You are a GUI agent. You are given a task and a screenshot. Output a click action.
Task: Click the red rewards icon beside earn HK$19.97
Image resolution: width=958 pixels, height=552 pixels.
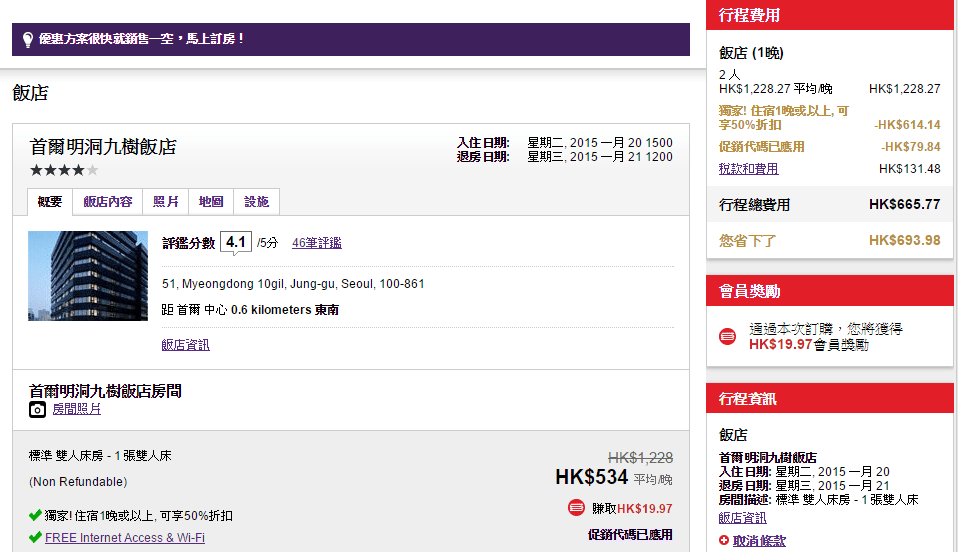pos(576,508)
